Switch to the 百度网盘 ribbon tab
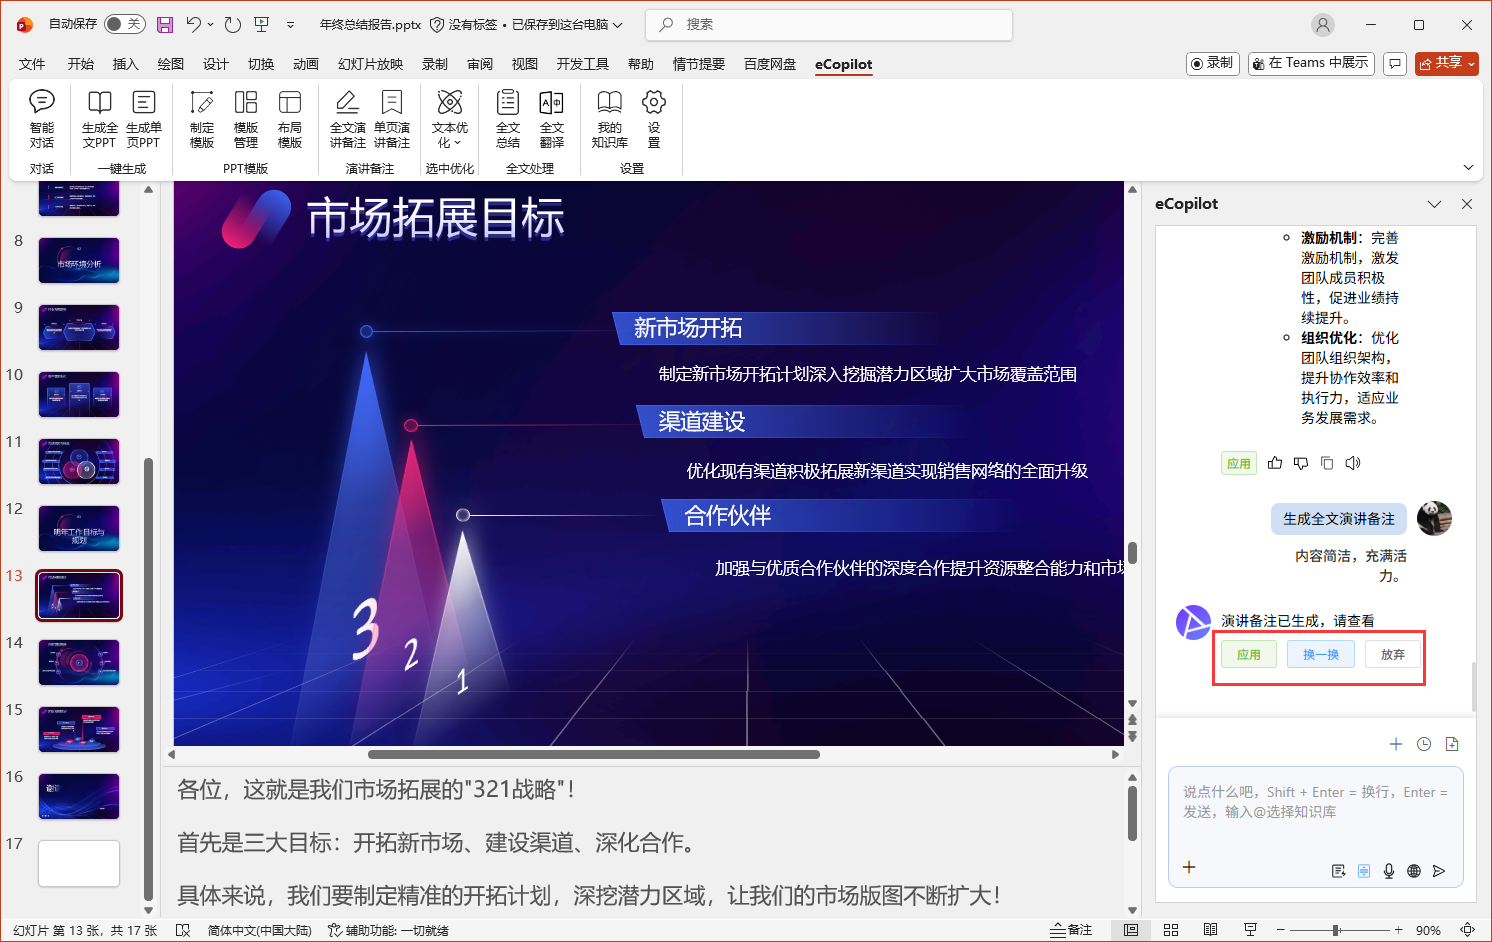The width and height of the screenshot is (1492, 942). click(769, 63)
